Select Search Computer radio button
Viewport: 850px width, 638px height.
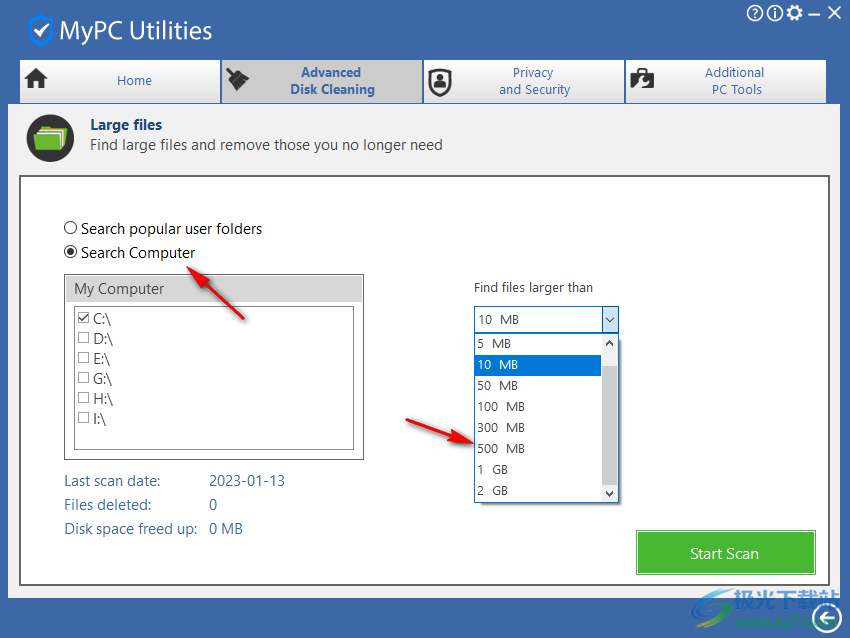tap(70, 252)
